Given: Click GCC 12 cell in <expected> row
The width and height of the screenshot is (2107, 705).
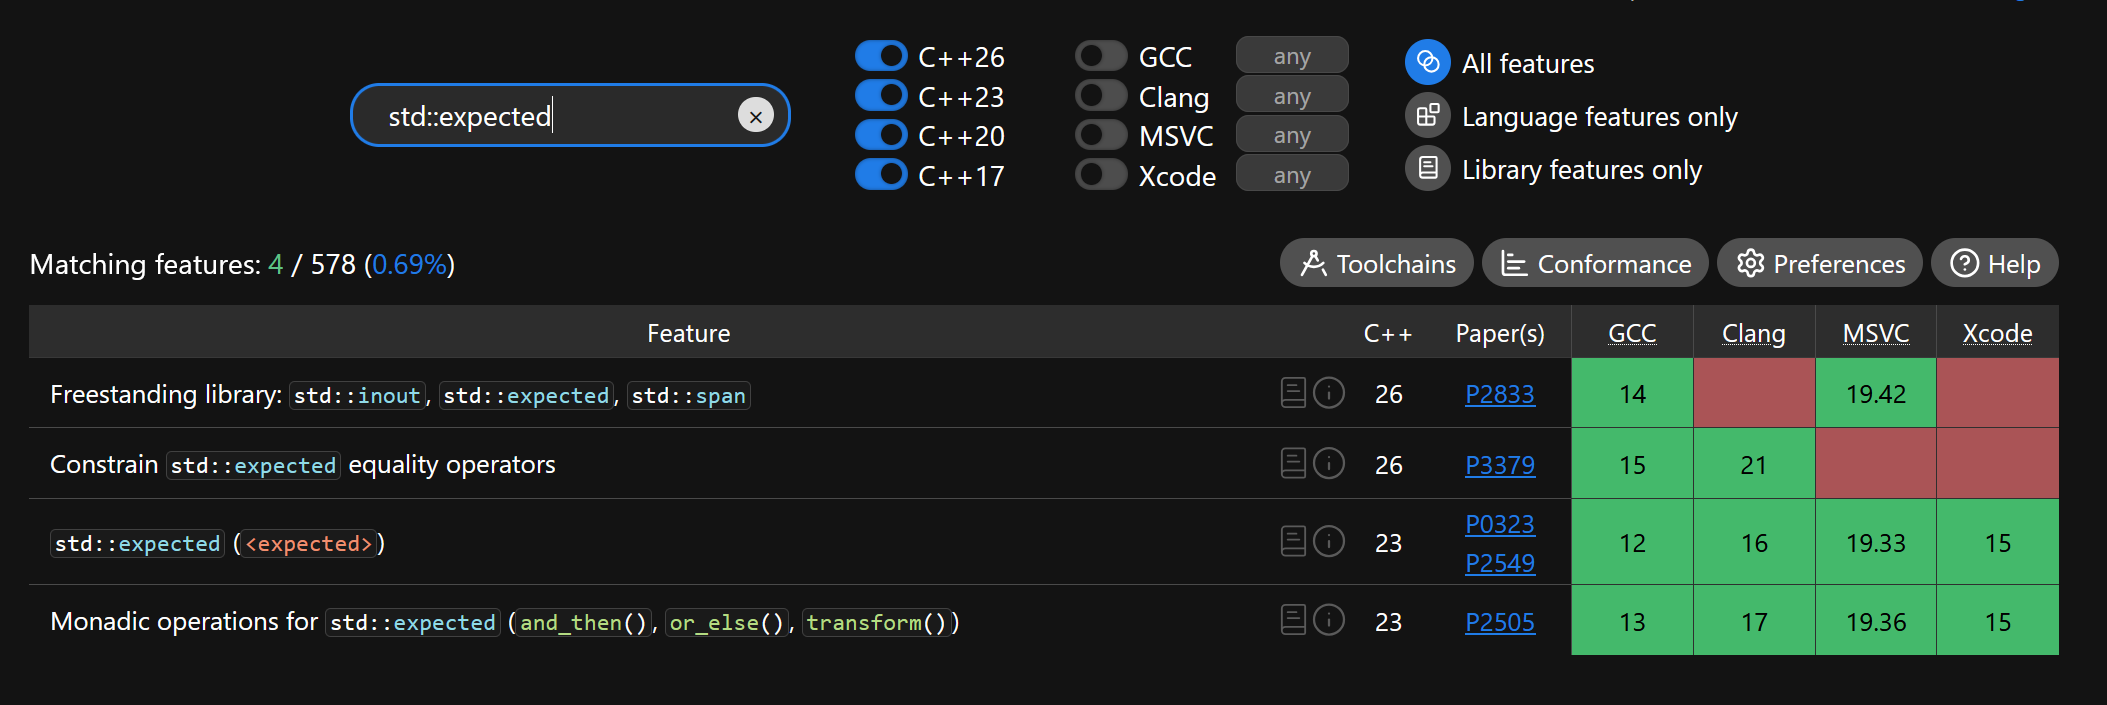Looking at the screenshot, I should pyautogui.click(x=1632, y=542).
